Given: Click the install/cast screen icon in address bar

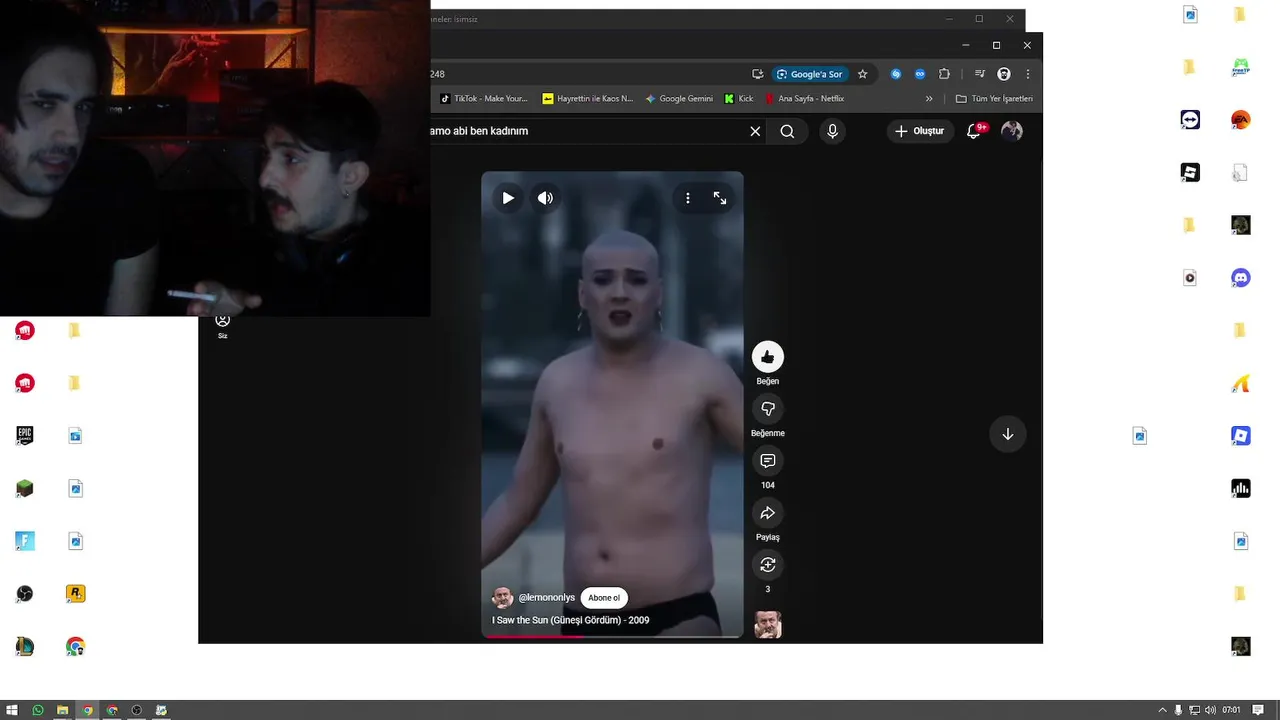Looking at the screenshot, I should click(x=758, y=74).
